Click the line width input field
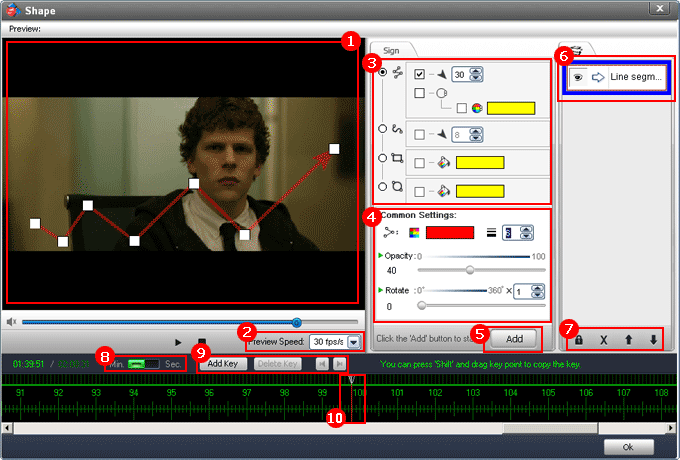This screenshot has width=680, height=460. (x=511, y=233)
